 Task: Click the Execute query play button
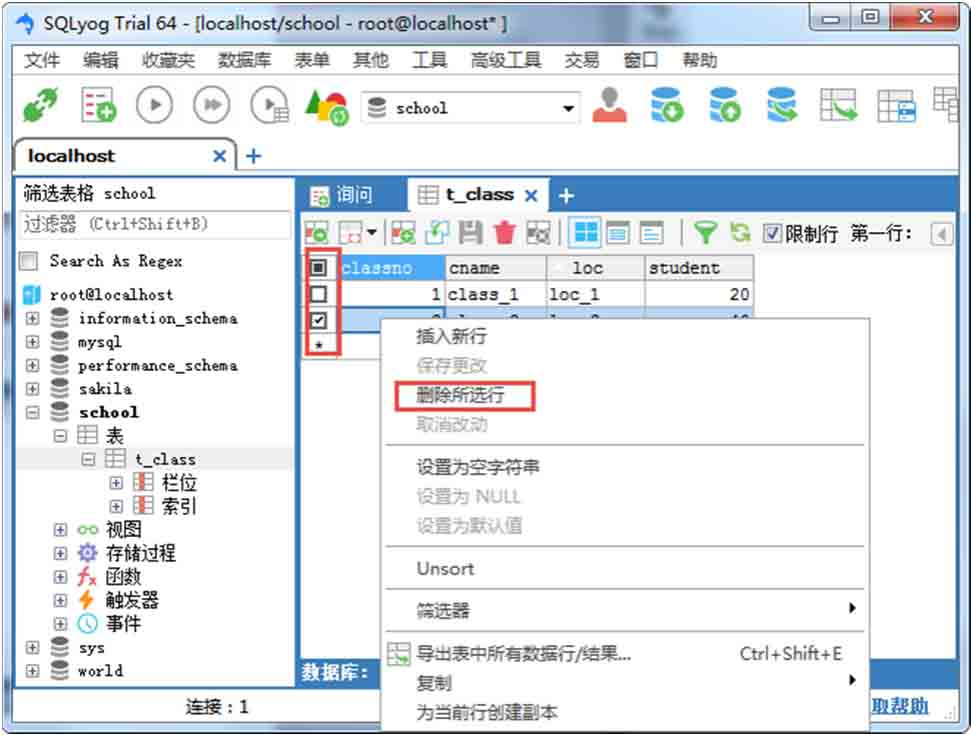154,105
